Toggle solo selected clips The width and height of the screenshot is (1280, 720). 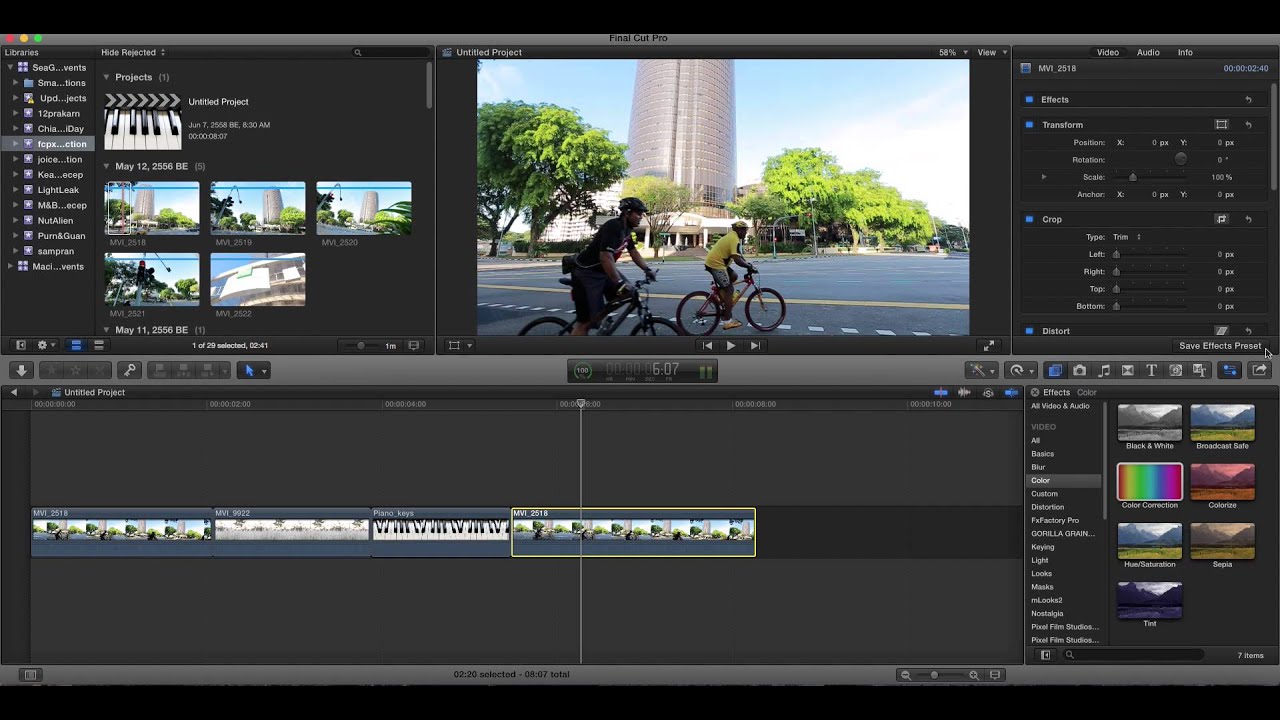[988, 392]
